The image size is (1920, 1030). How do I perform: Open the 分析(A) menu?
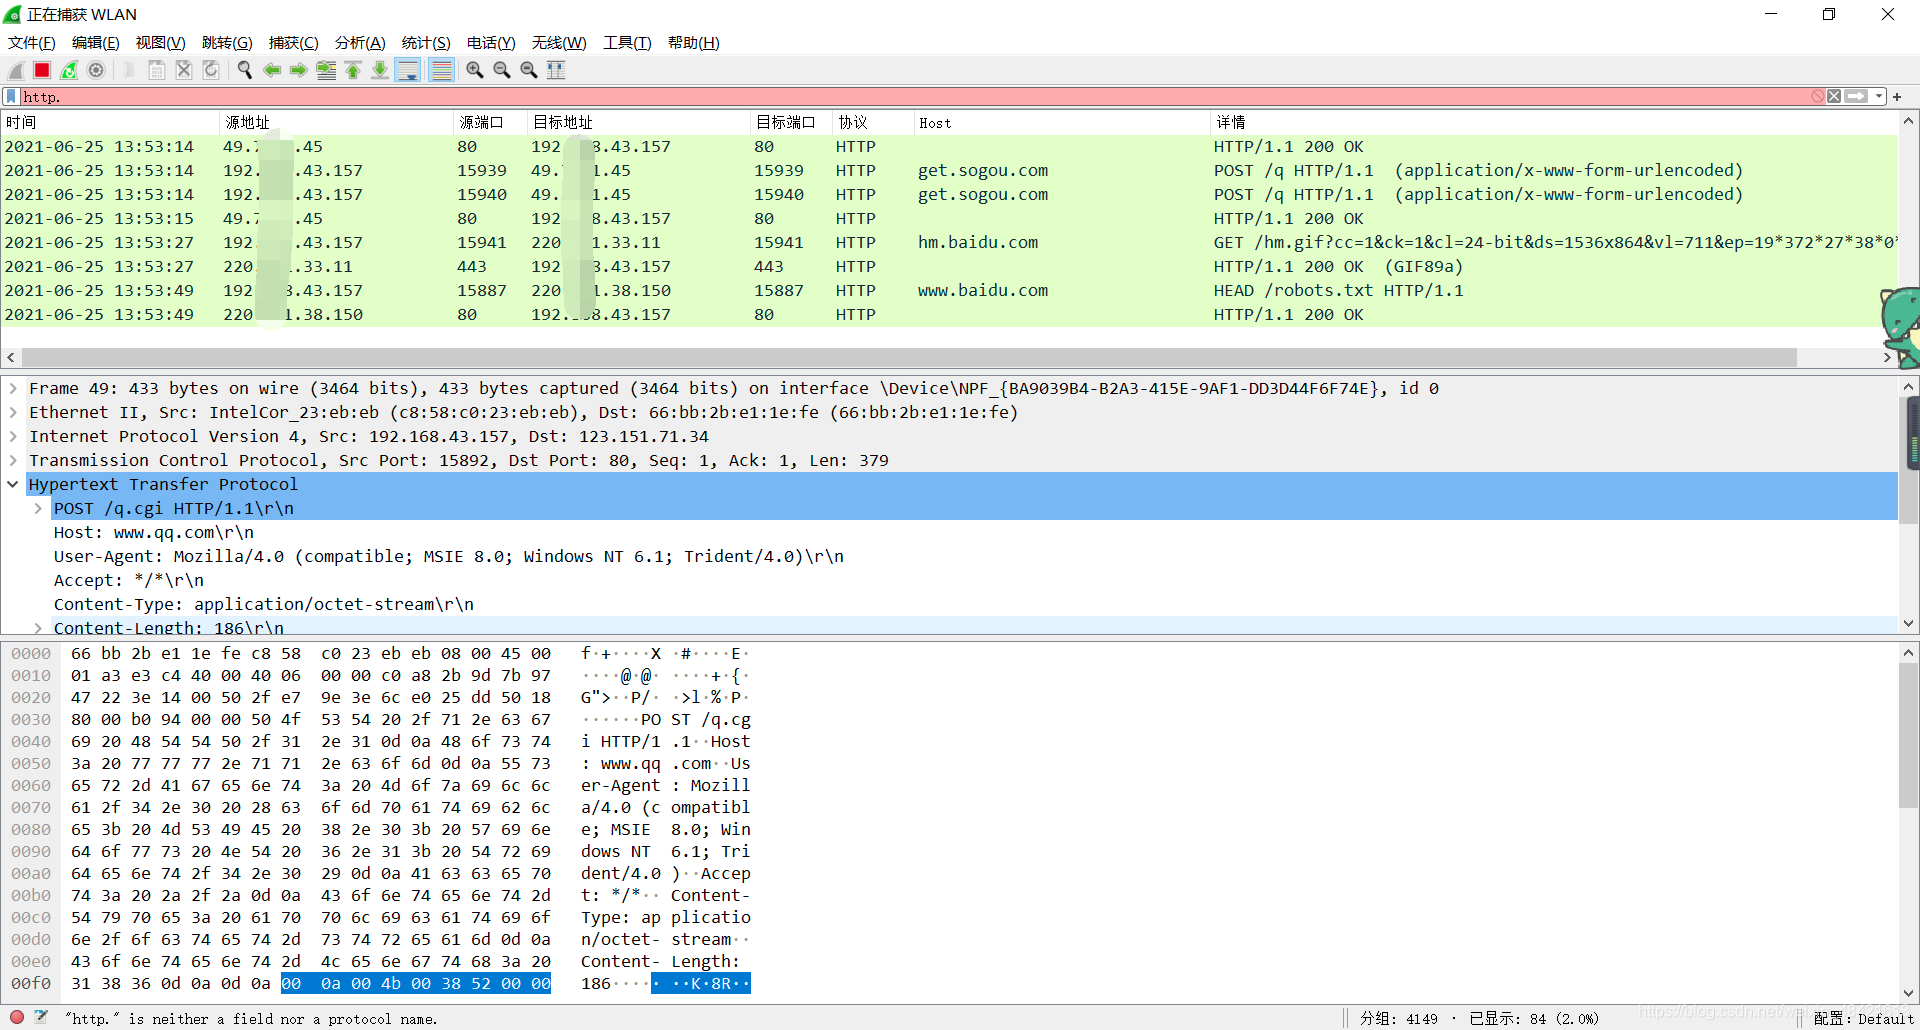click(360, 43)
